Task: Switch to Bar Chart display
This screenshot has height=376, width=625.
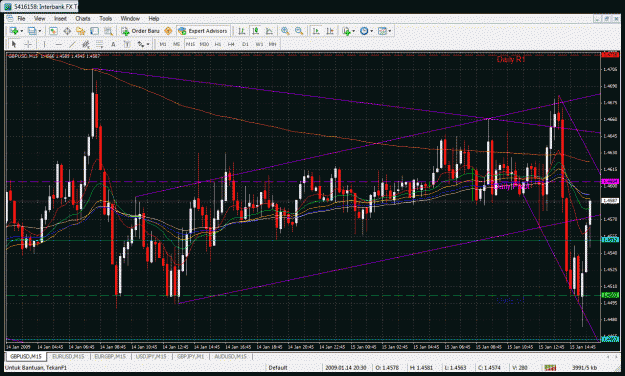Action: (x=242, y=31)
